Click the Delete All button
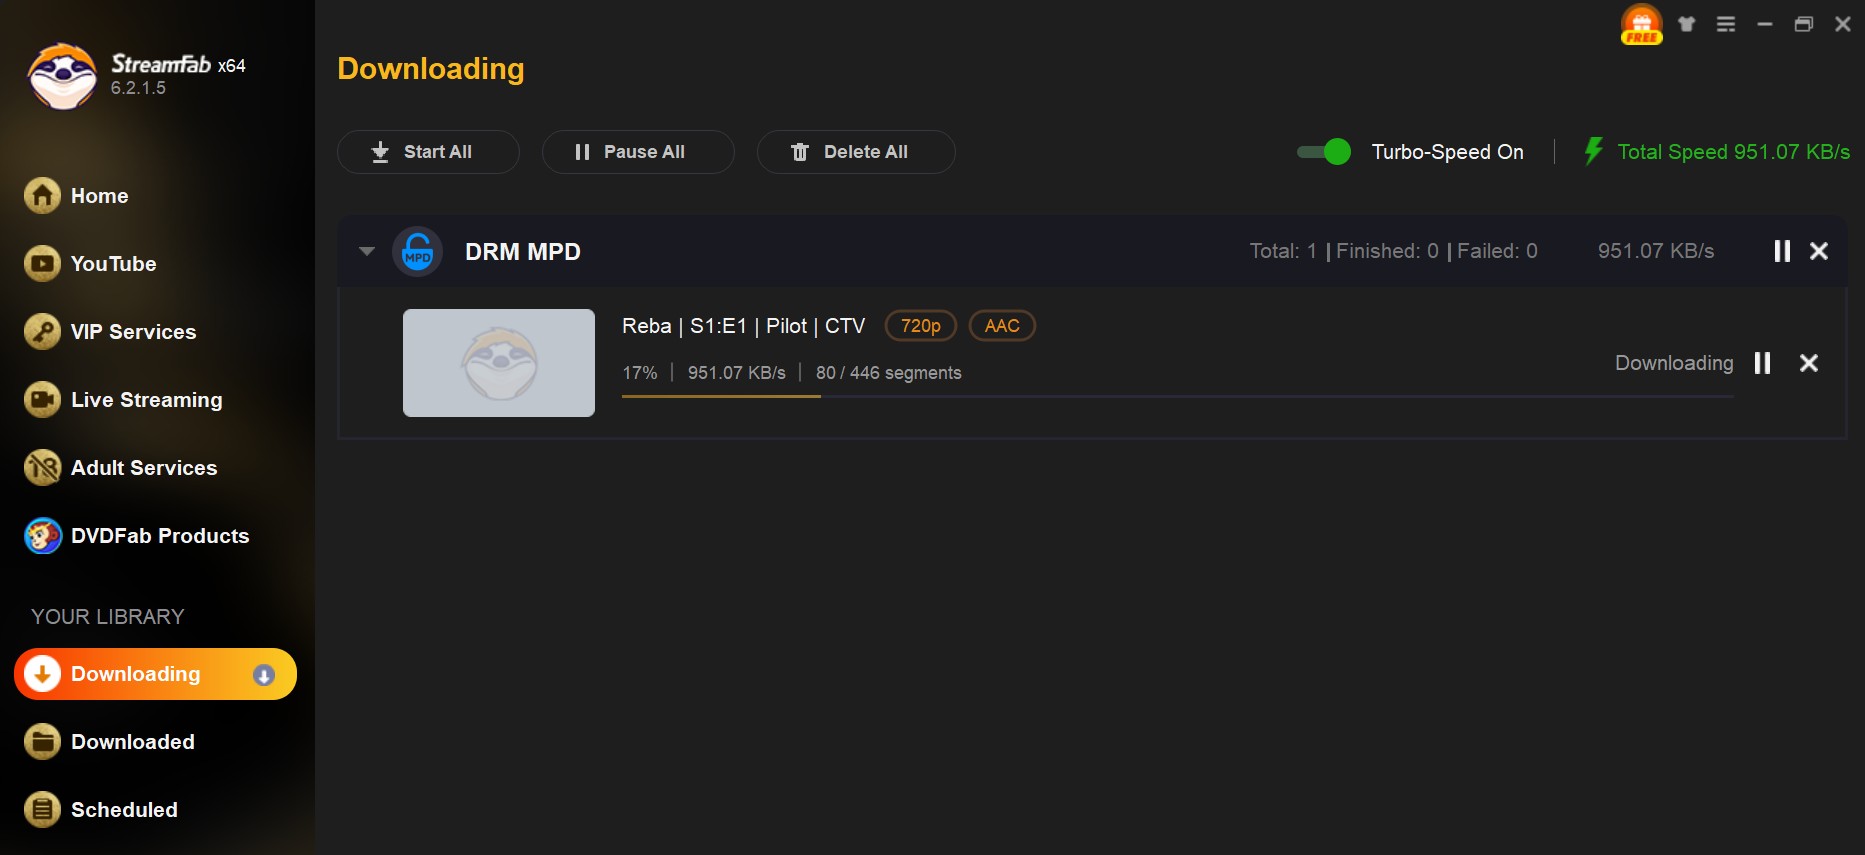This screenshot has width=1865, height=855. click(856, 152)
